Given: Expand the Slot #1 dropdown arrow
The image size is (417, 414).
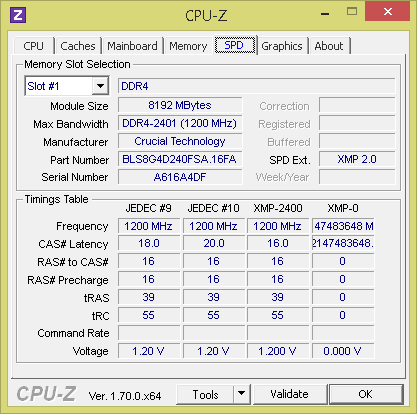Looking at the screenshot, I should tap(100, 86).
